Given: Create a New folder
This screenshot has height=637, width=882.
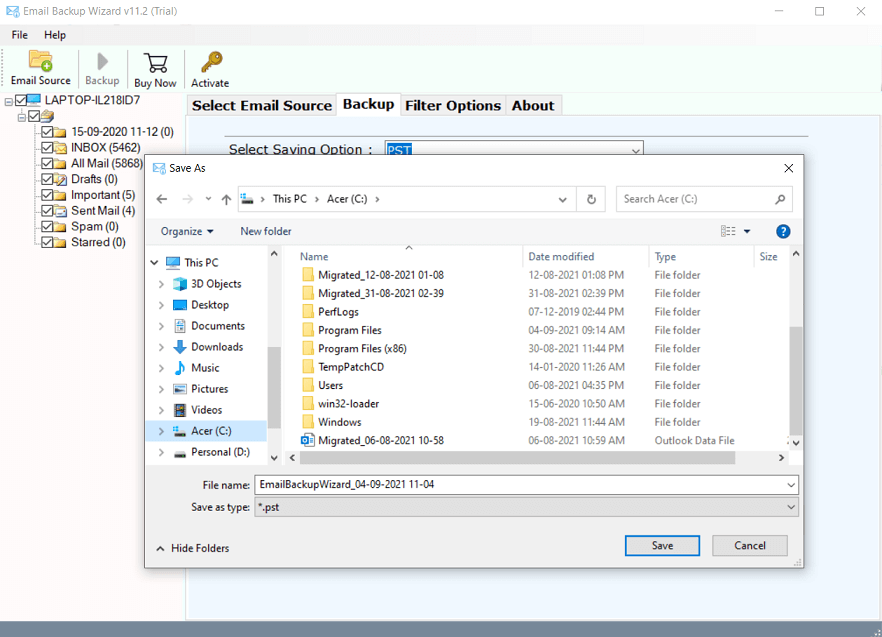Looking at the screenshot, I should [266, 231].
